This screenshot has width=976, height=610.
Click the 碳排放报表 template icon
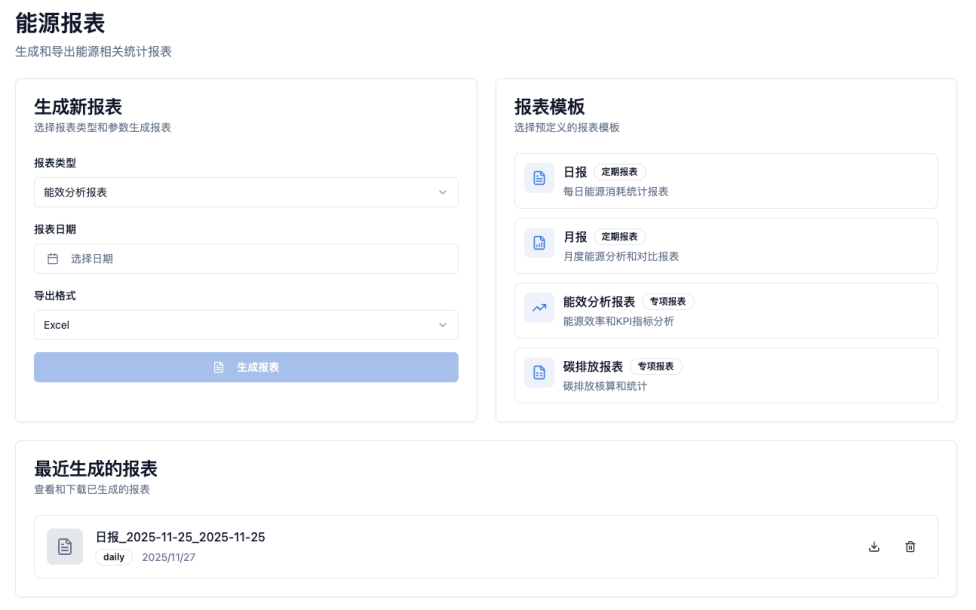pos(539,372)
